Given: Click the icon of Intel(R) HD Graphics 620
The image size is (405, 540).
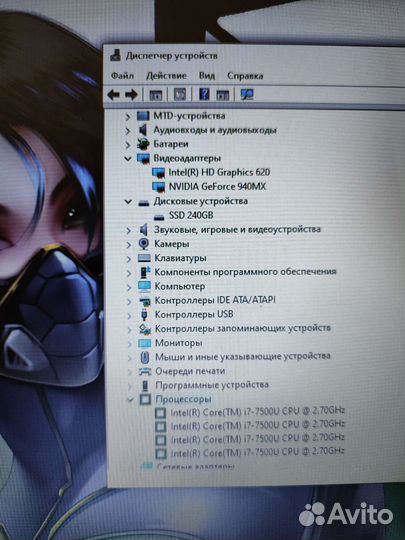Looking at the screenshot, I should pos(158,172).
